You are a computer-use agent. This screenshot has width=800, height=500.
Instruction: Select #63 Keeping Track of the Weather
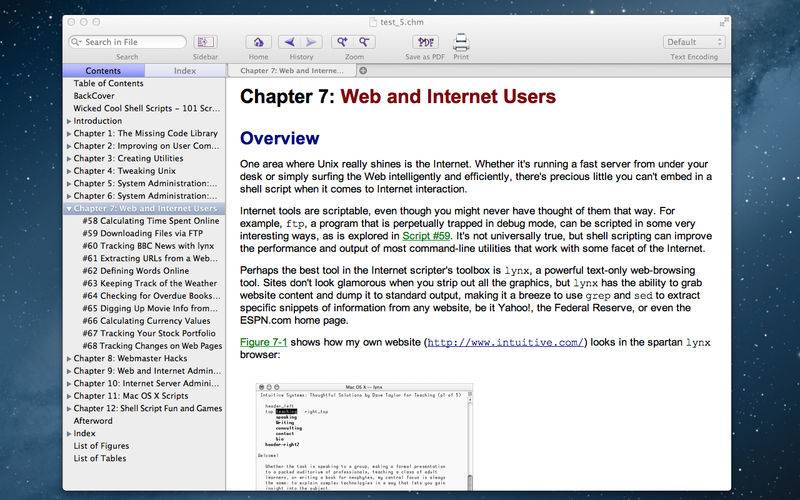pyautogui.click(x=149, y=283)
